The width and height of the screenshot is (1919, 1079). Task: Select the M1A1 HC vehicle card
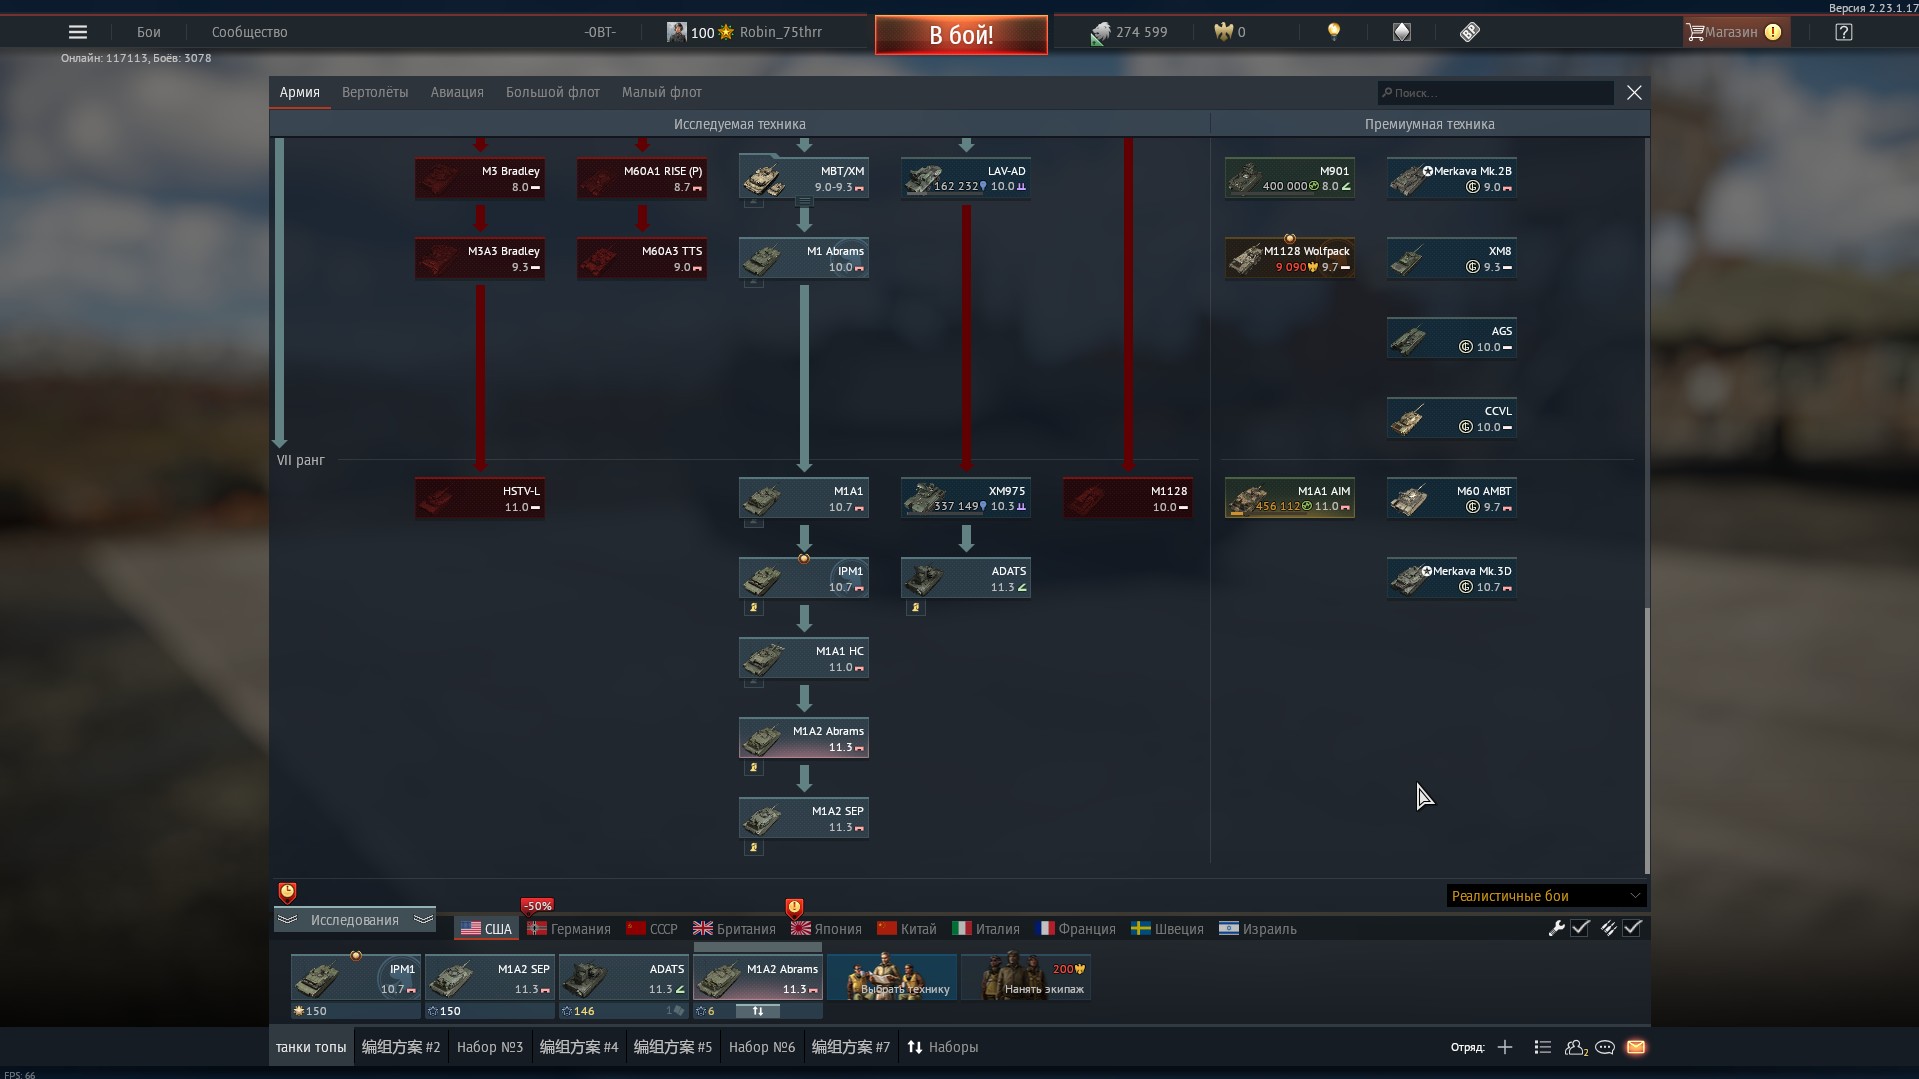click(804, 658)
